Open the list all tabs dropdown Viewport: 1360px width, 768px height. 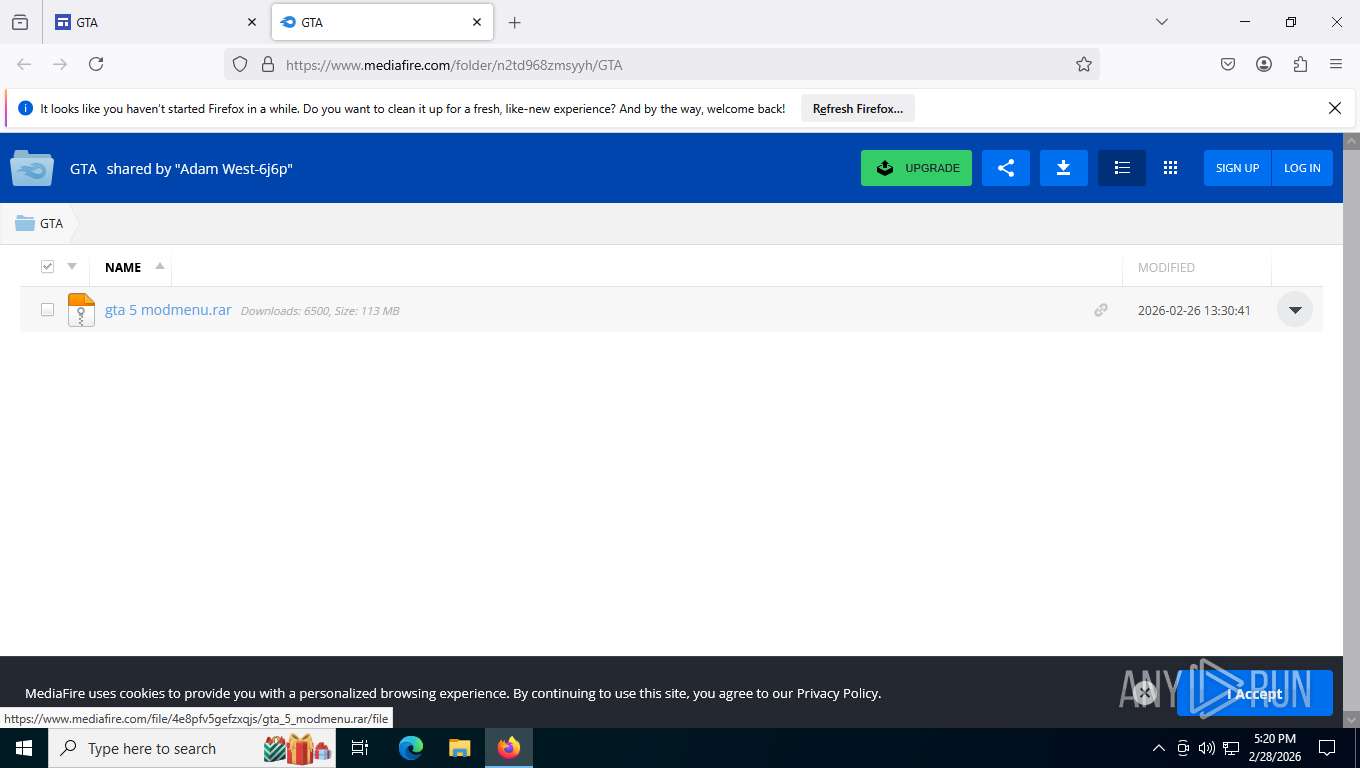tap(1161, 22)
